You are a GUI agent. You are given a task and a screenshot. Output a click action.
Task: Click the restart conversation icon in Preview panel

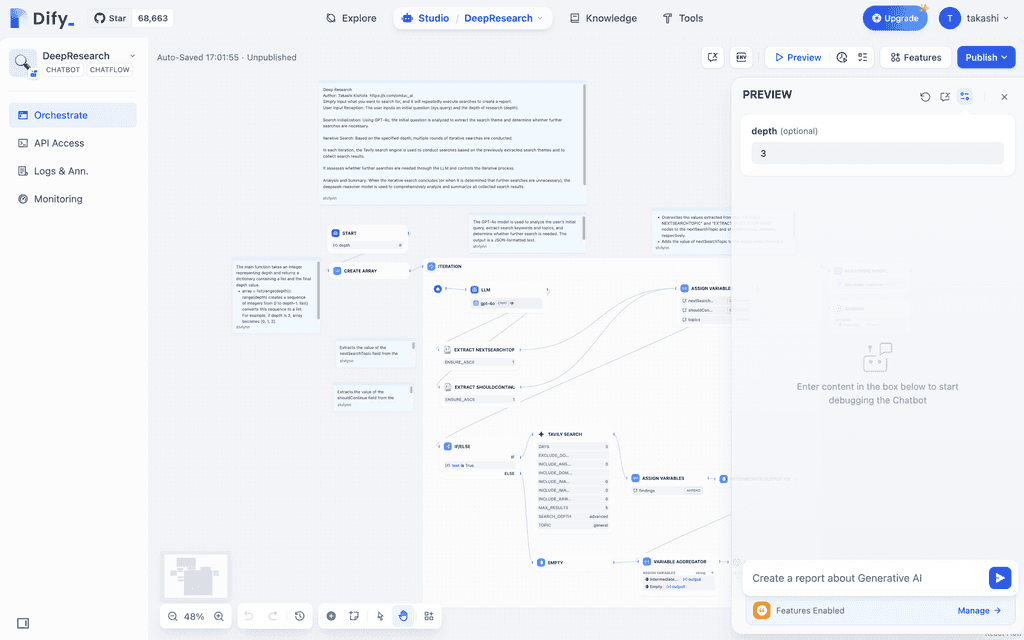click(925, 96)
